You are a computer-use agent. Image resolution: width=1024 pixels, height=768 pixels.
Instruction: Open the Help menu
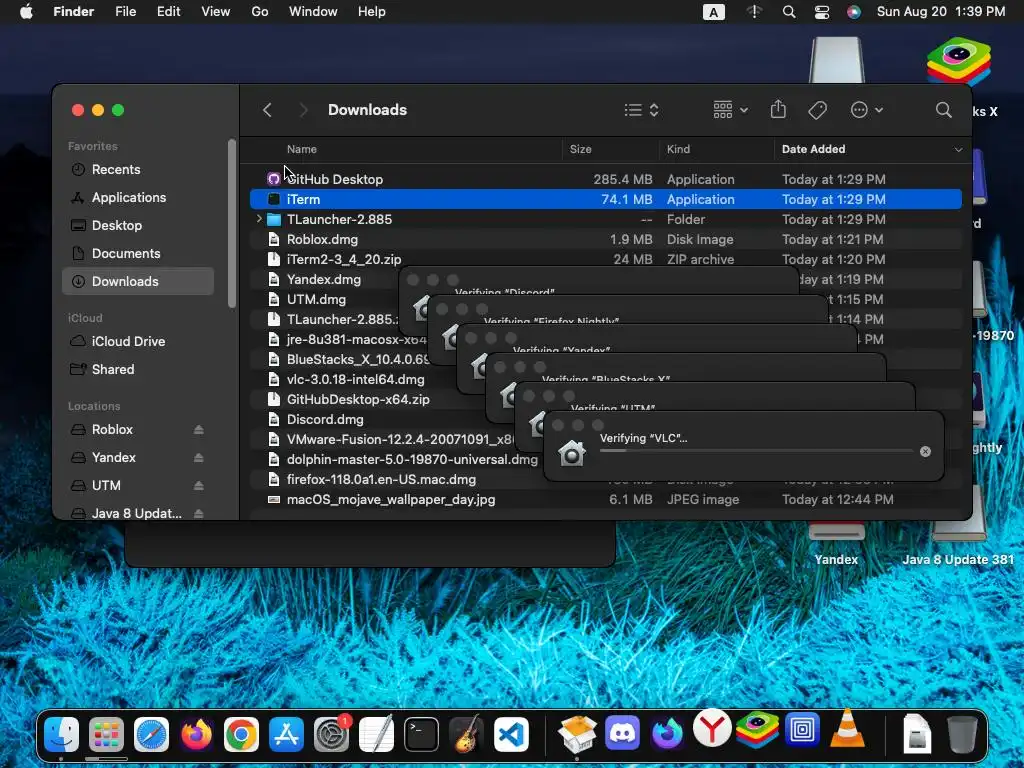point(372,12)
